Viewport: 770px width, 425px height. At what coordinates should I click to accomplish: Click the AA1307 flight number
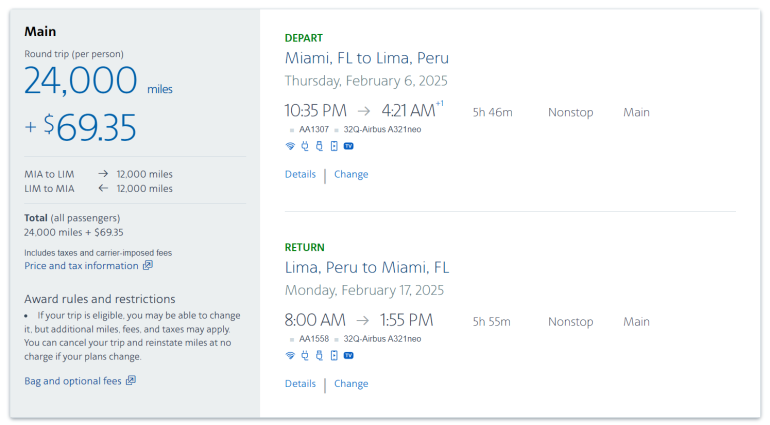click(x=314, y=129)
